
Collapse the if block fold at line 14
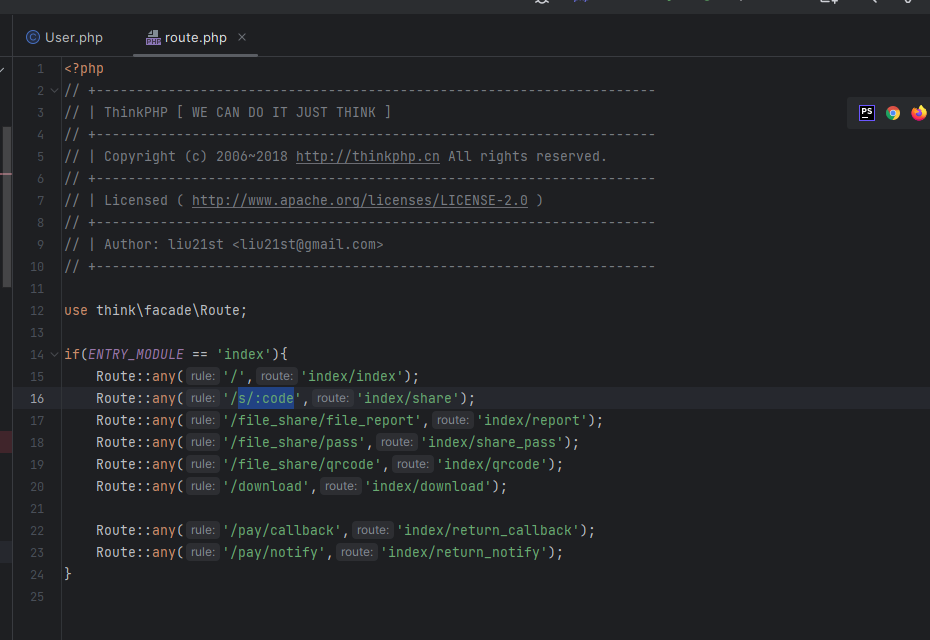tap(54, 354)
